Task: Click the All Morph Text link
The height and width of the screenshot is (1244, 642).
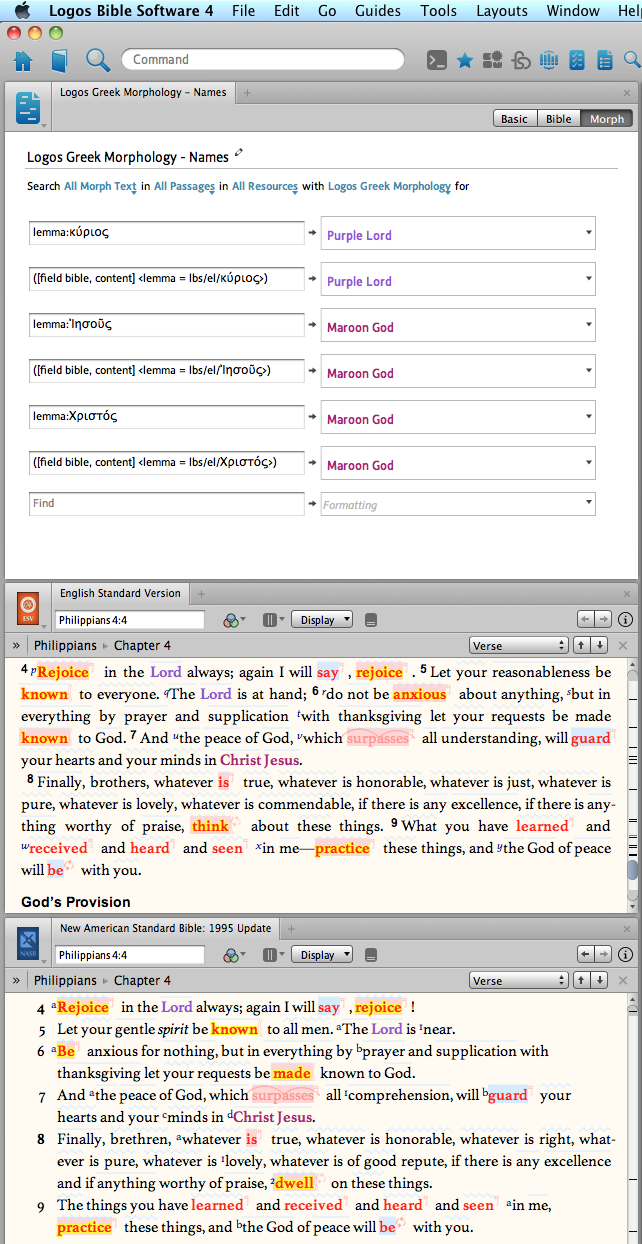Action: 100,186
